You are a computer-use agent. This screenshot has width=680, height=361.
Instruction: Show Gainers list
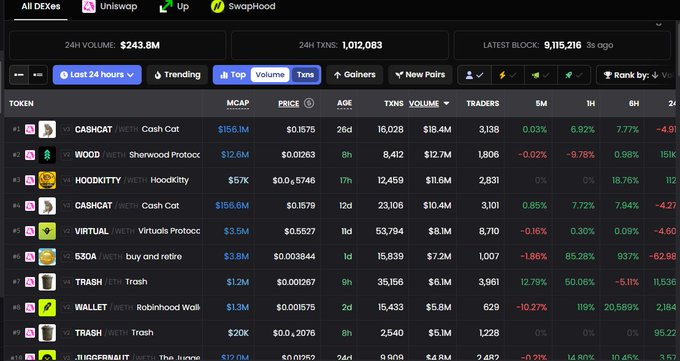354,75
